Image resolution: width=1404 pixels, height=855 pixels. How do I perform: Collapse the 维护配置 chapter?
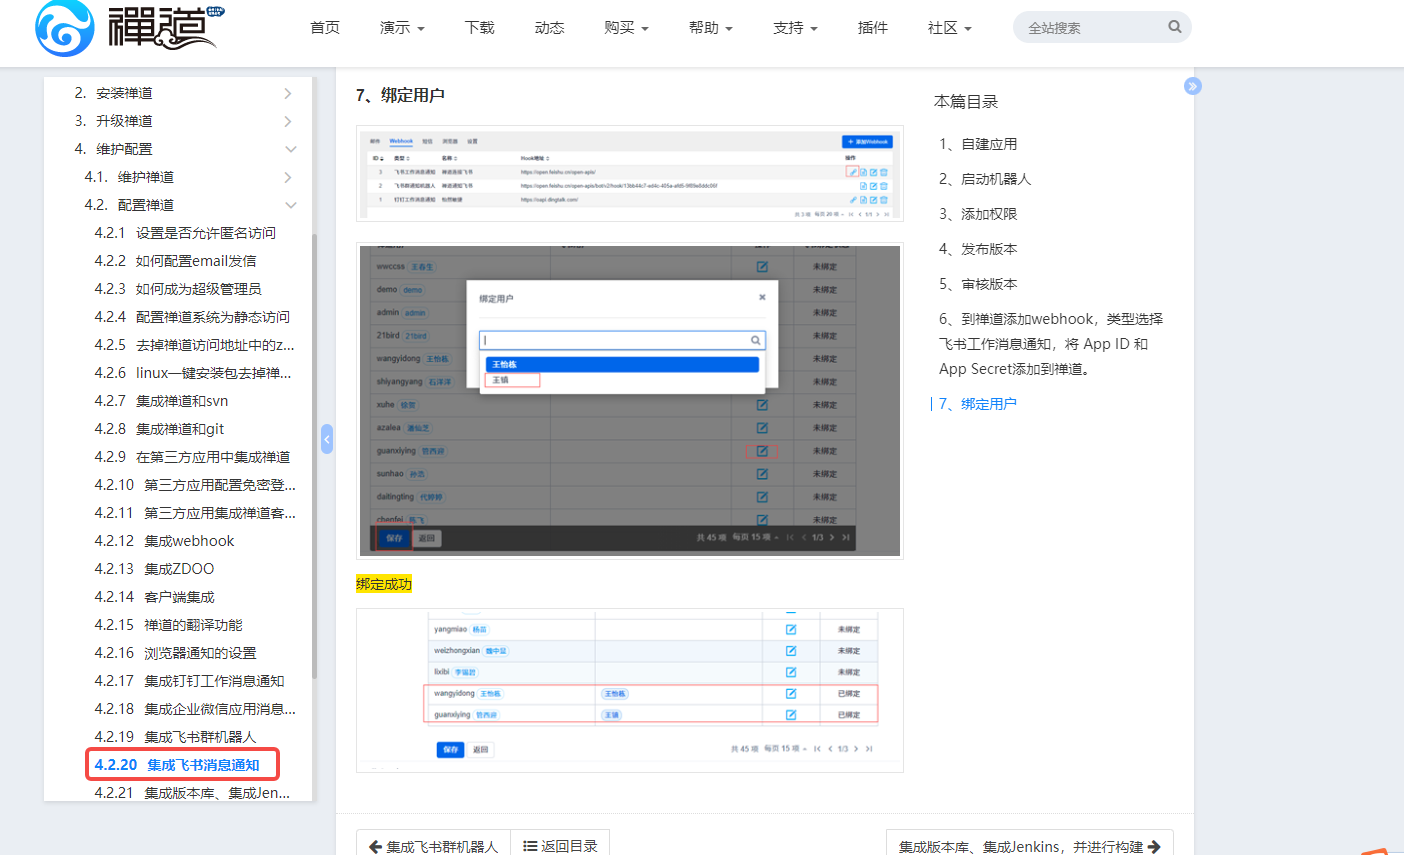point(291,149)
